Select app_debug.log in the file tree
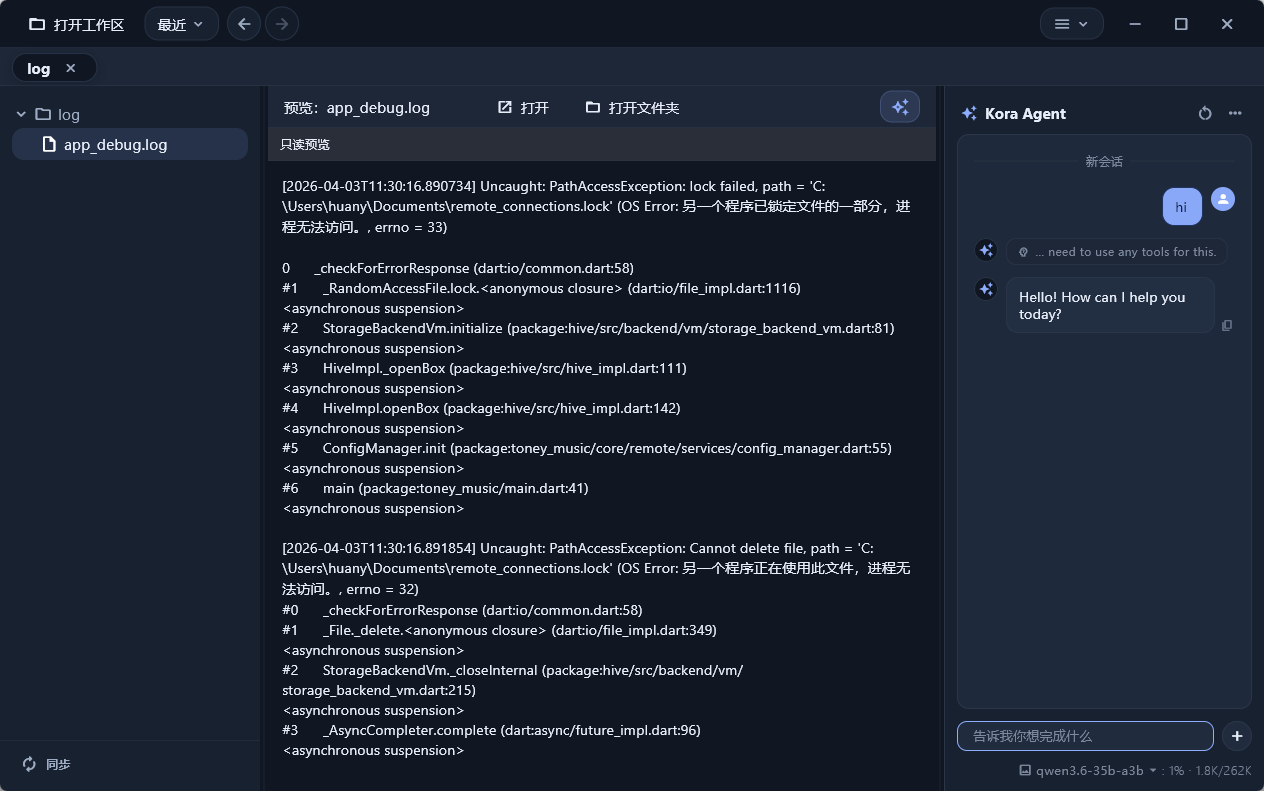Viewport: 1264px width, 791px height. click(x=130, y=144)
